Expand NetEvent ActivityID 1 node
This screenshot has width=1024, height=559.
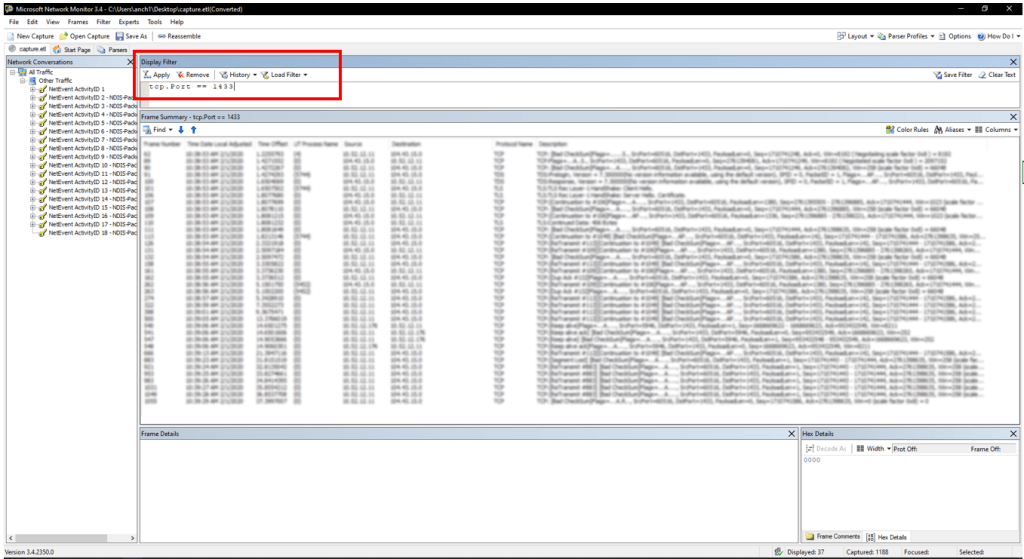pyautogui.click(x=32, y=89)
